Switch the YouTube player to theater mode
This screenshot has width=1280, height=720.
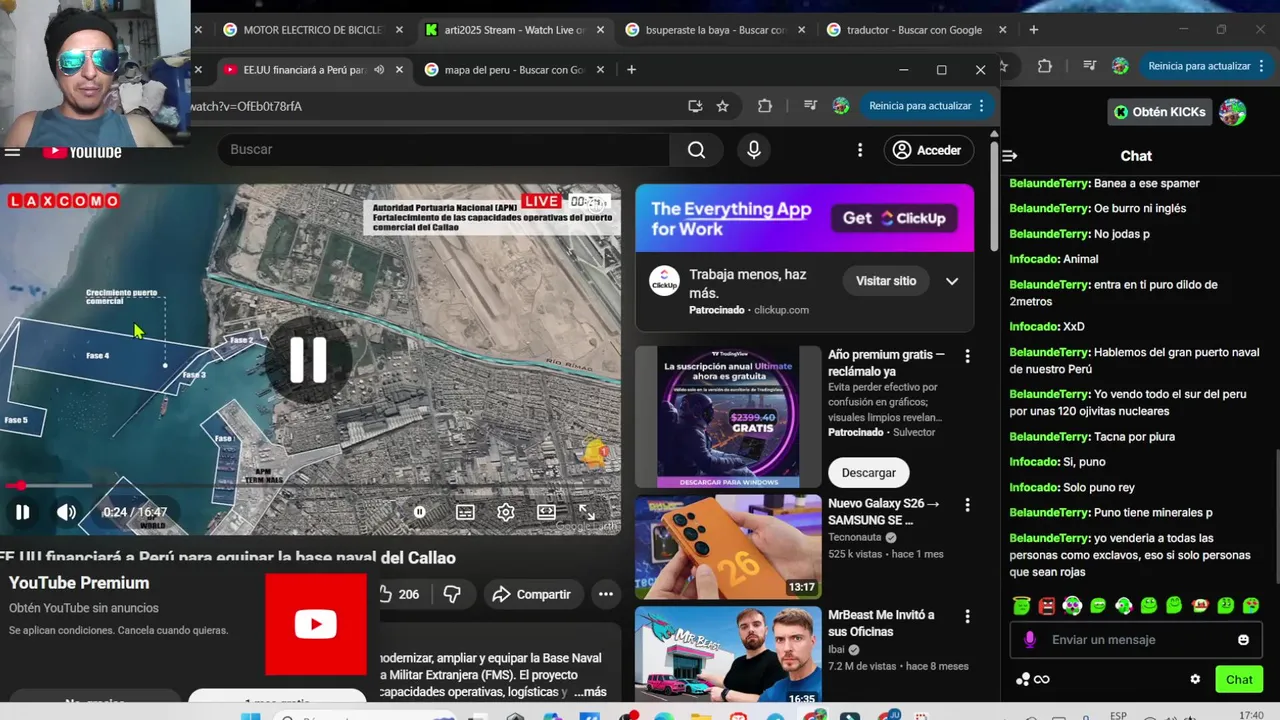point(546,512)
